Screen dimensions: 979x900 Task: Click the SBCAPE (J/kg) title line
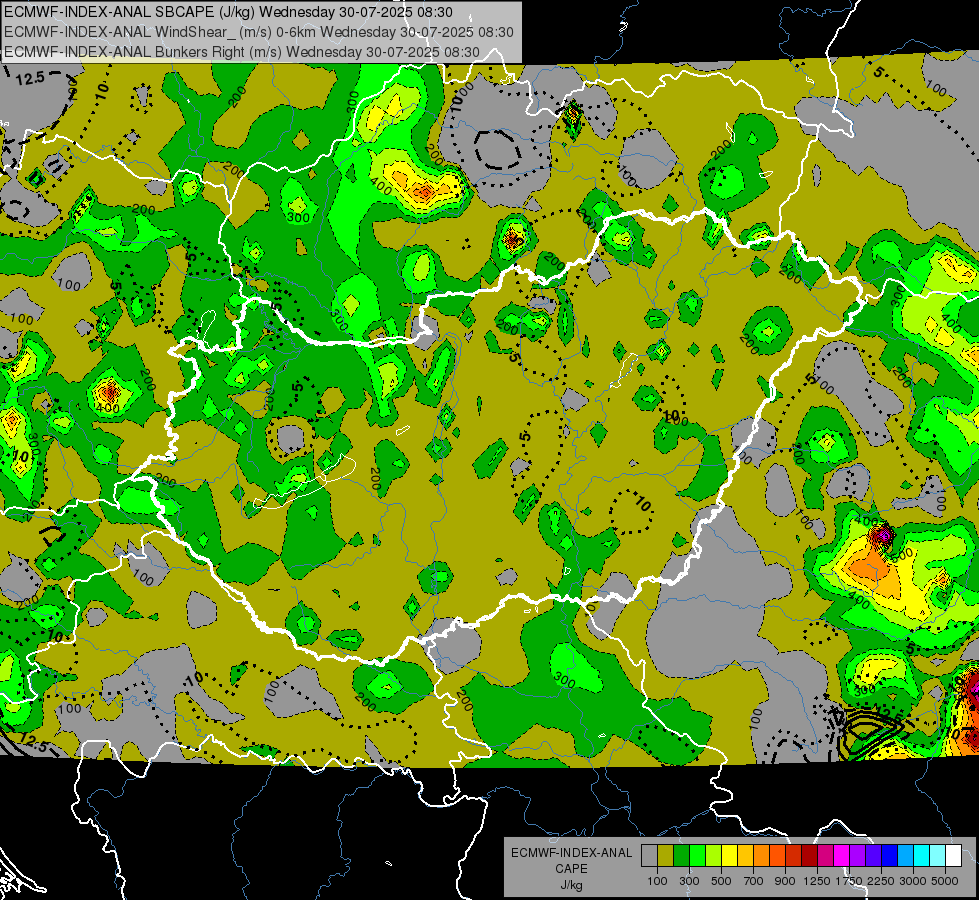[228, 12]
